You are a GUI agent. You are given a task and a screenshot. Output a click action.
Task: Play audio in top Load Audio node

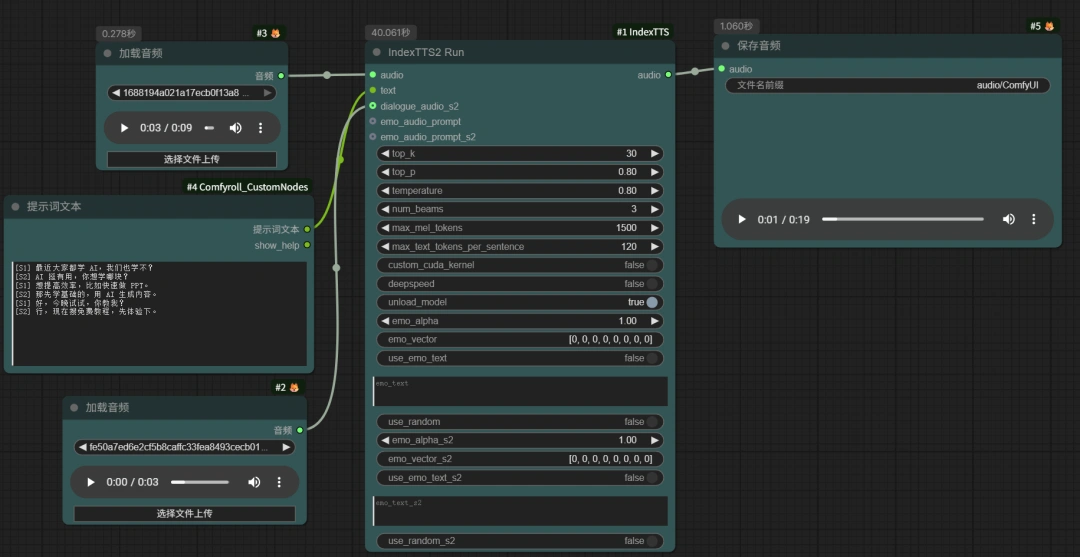[125, 128]
